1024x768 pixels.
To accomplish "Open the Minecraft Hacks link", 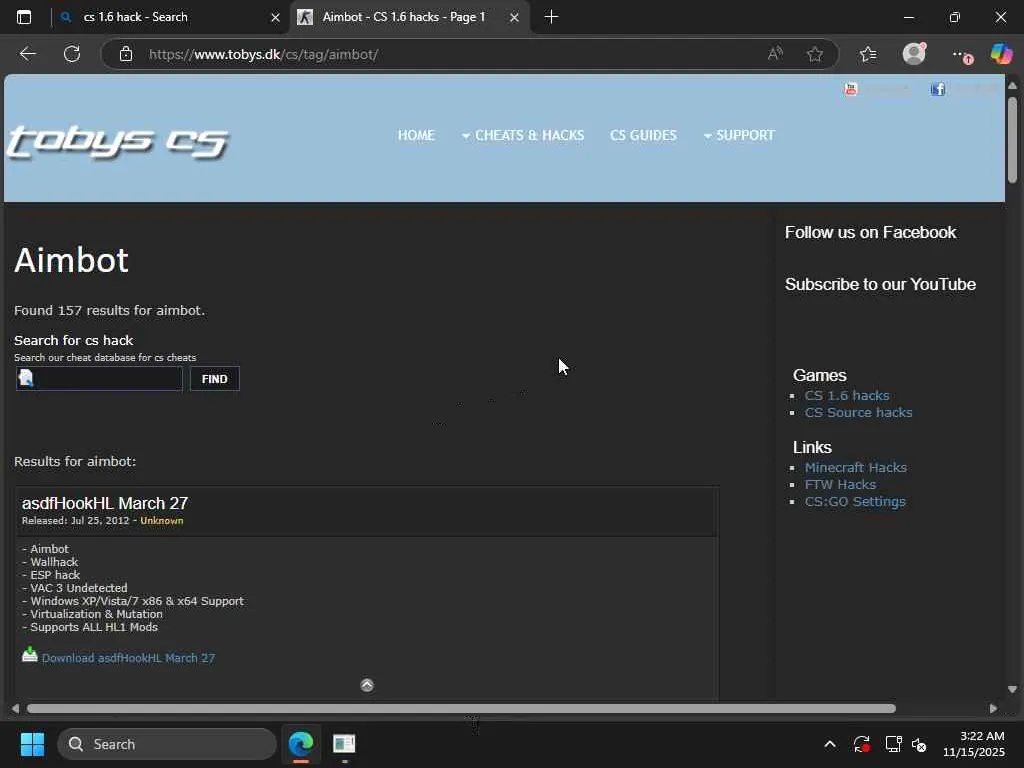I will pyautogui.click(x=856, y=467).
